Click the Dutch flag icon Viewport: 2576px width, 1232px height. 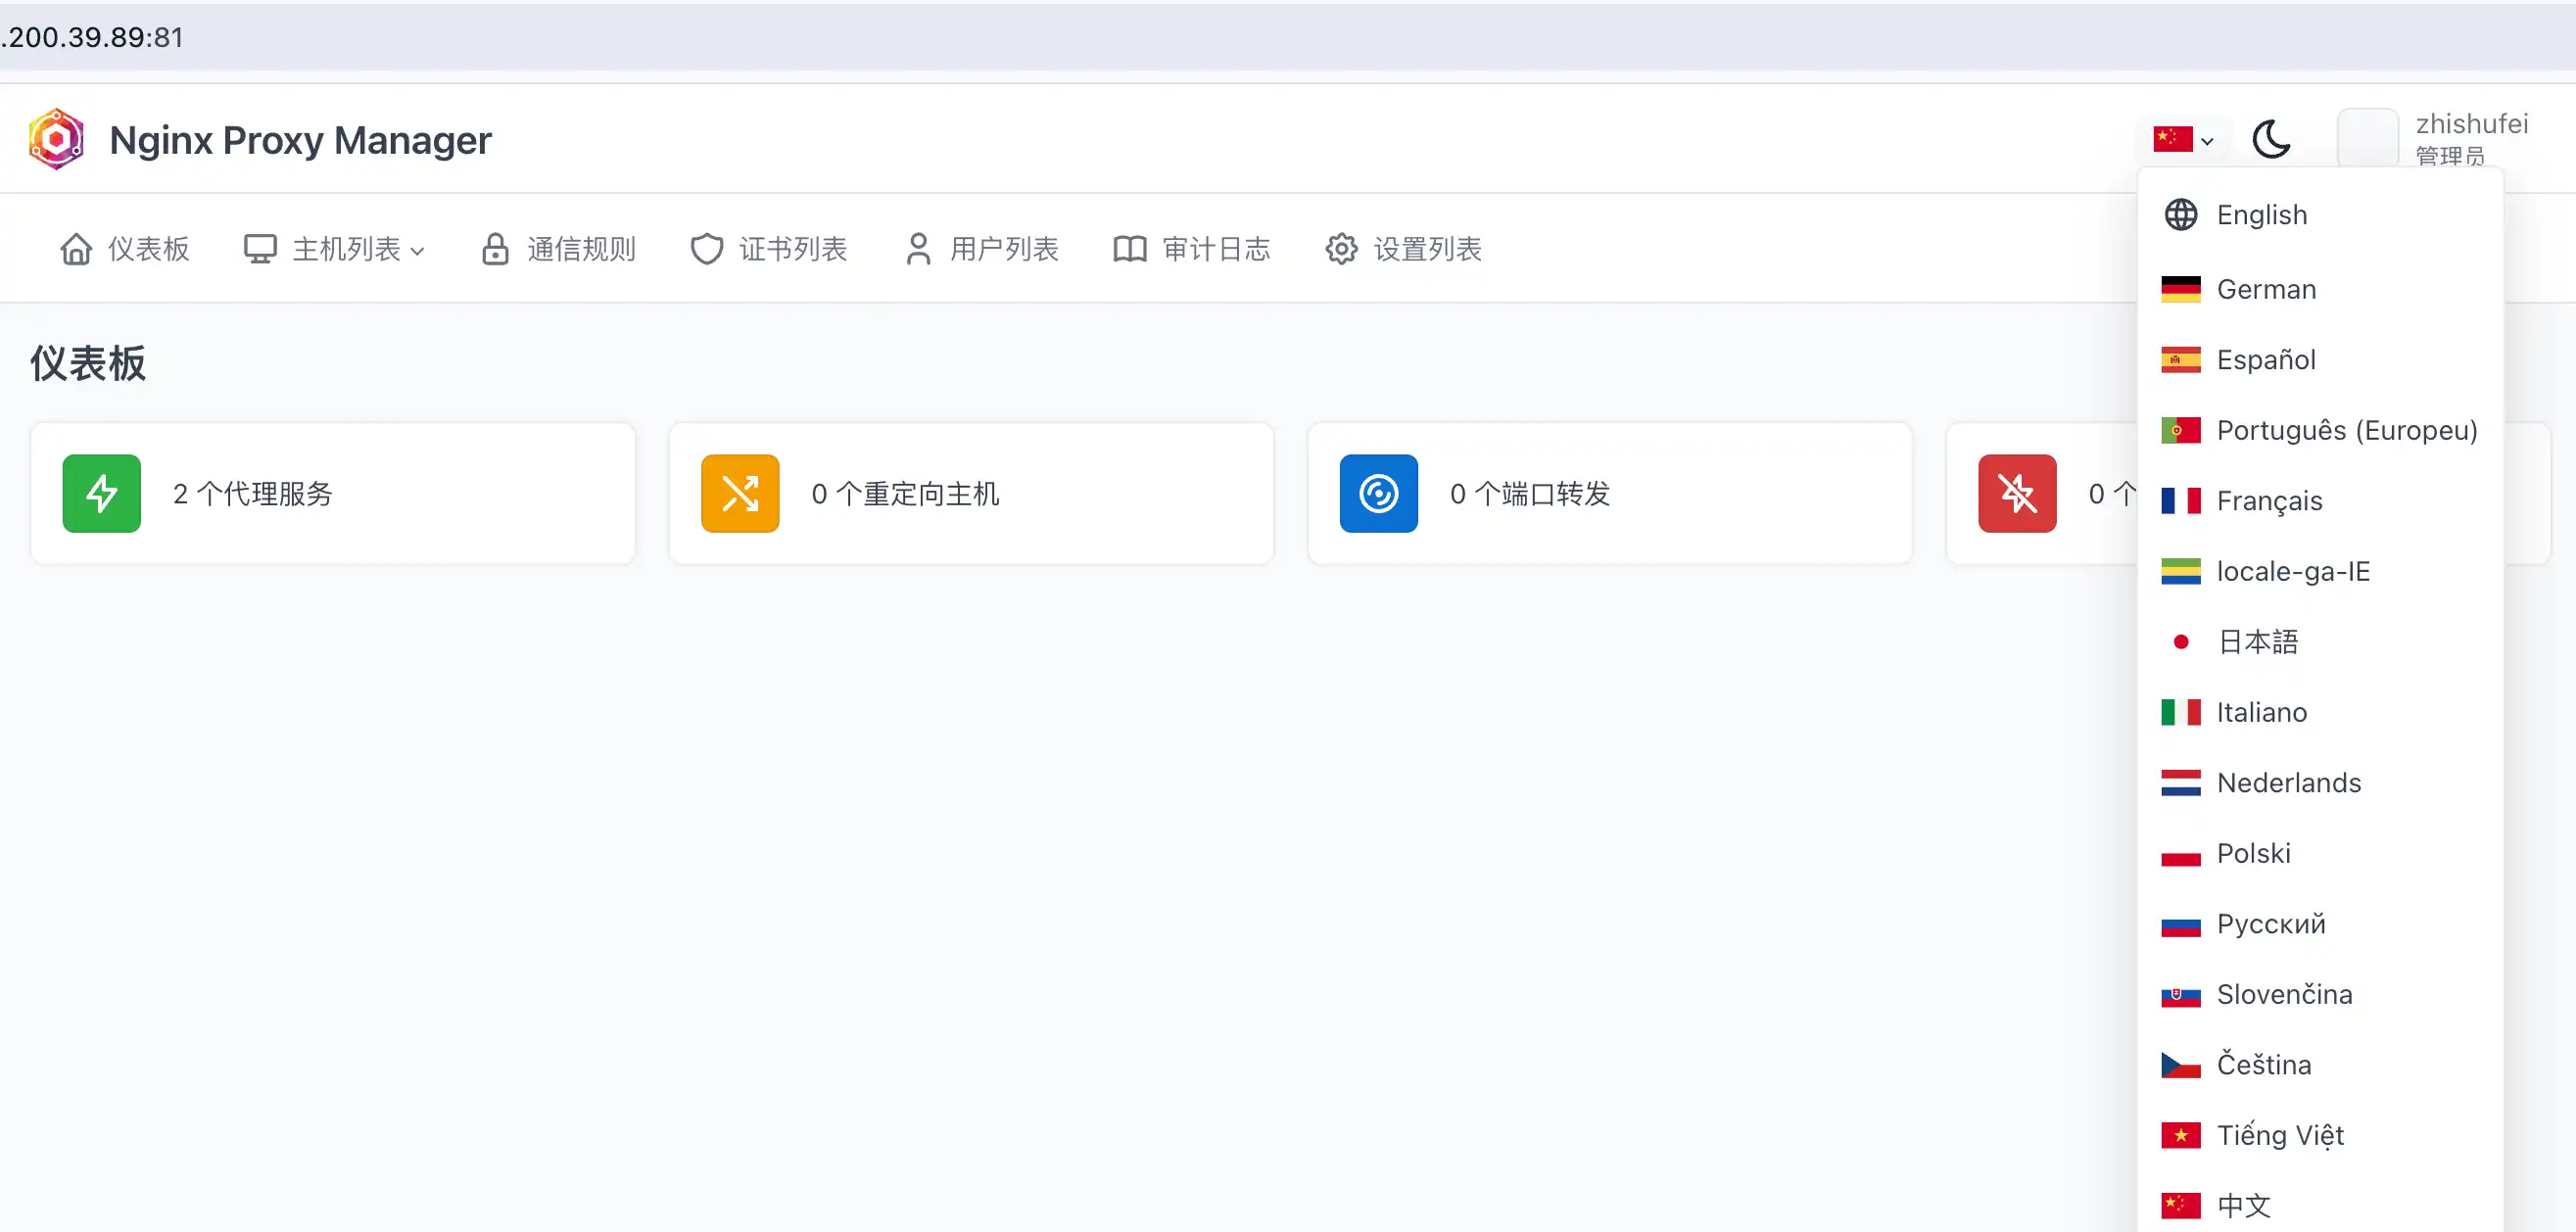click(2181, 783)
